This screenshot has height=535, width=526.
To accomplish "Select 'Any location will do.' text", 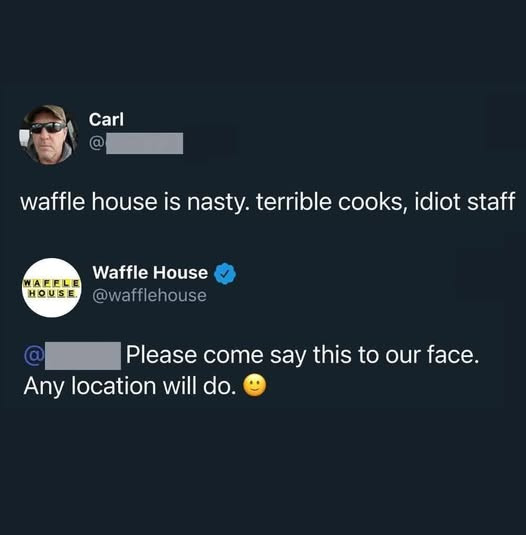I will coord(130,387).
